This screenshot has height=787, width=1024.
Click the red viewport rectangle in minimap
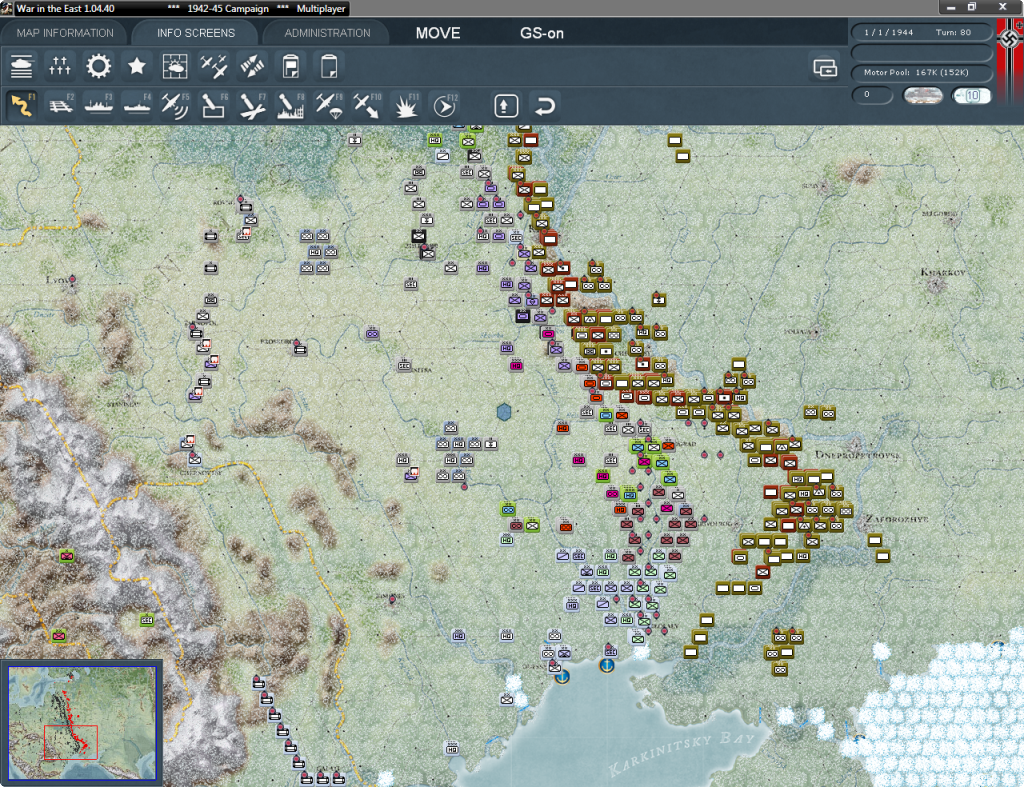coord(71,742)
